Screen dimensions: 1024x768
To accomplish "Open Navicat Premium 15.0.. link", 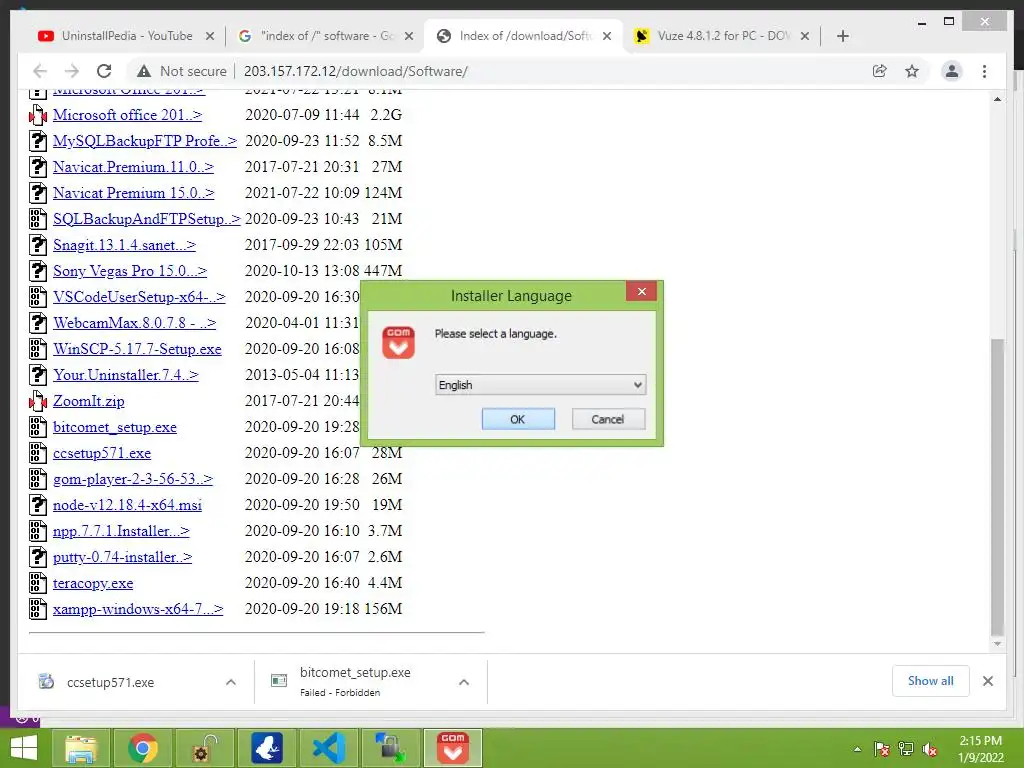I will (133, 193).
